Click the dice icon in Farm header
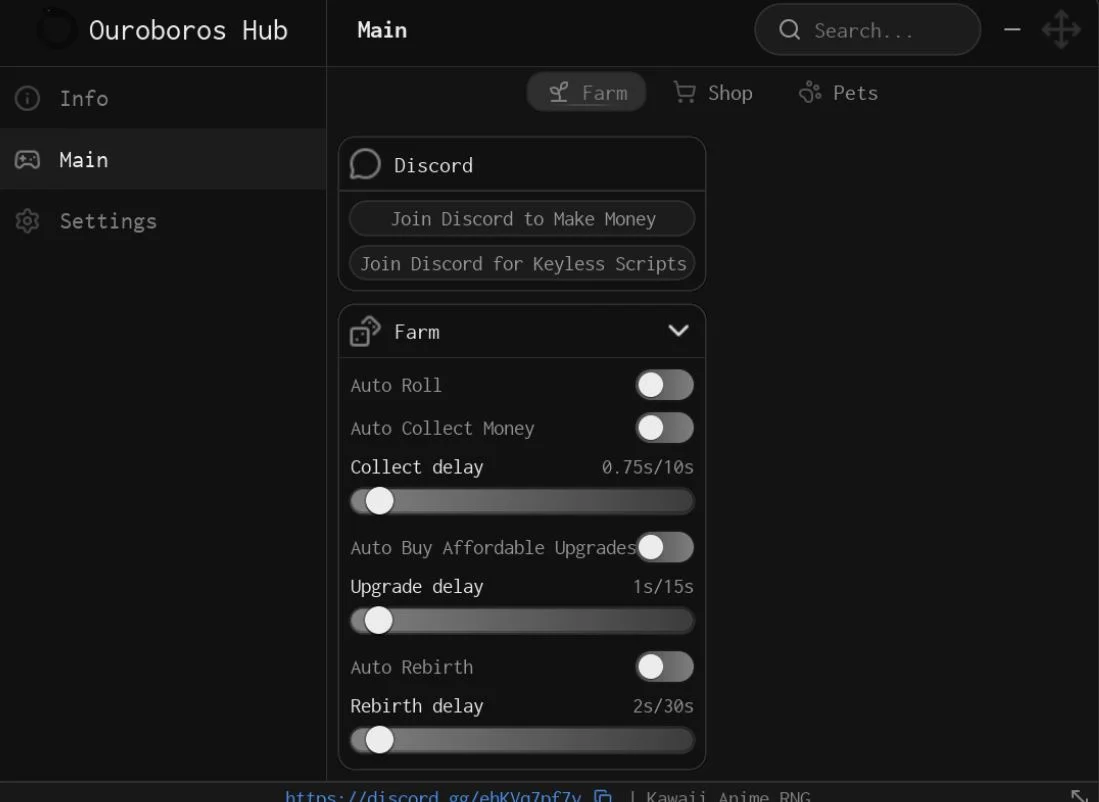The image size is (1099, 802). coord(365,331)
